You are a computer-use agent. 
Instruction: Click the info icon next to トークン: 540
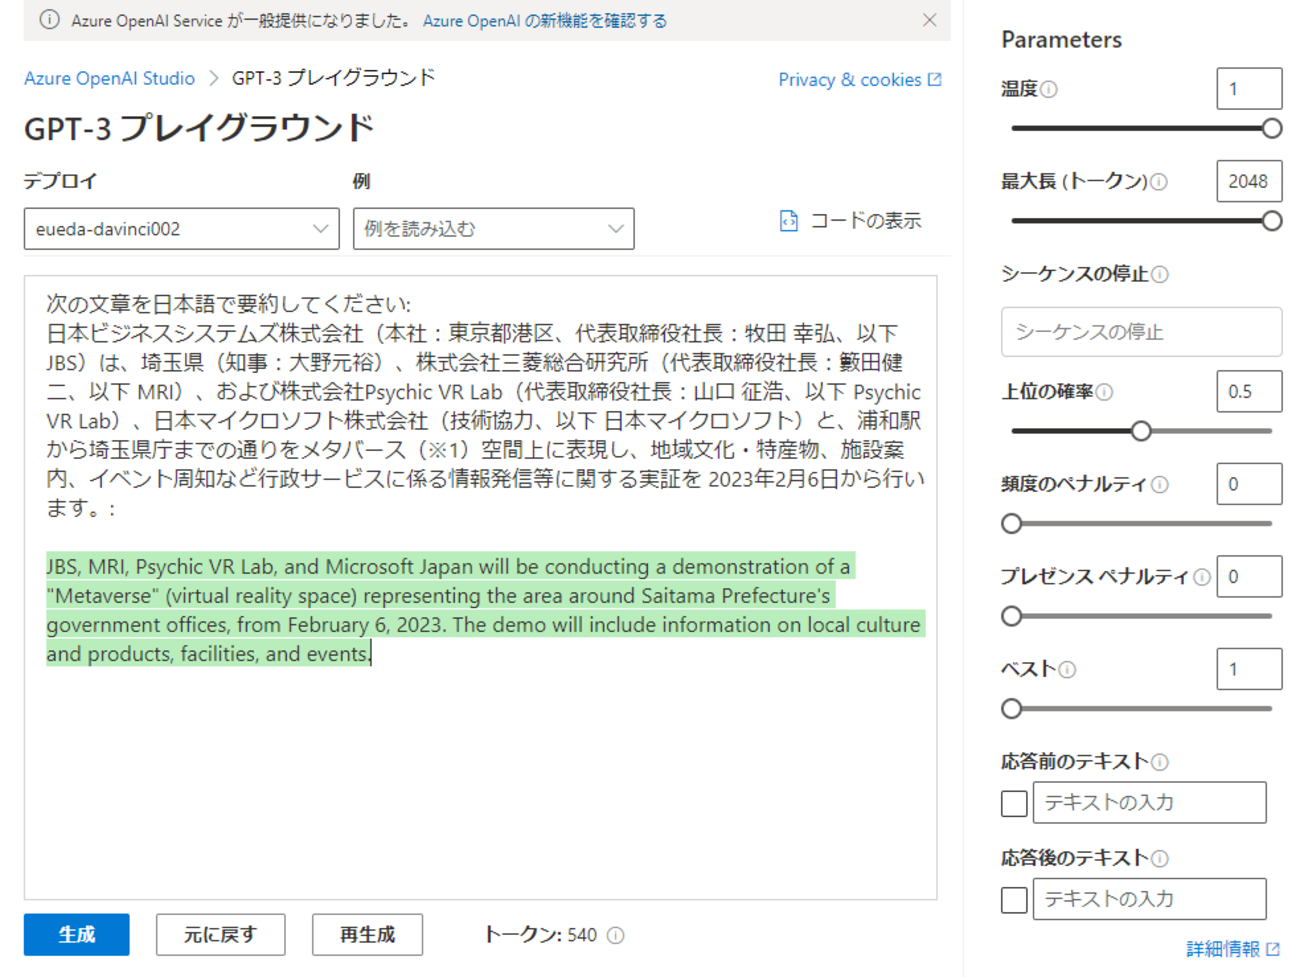pyautogui.click(x=616, y=935)
